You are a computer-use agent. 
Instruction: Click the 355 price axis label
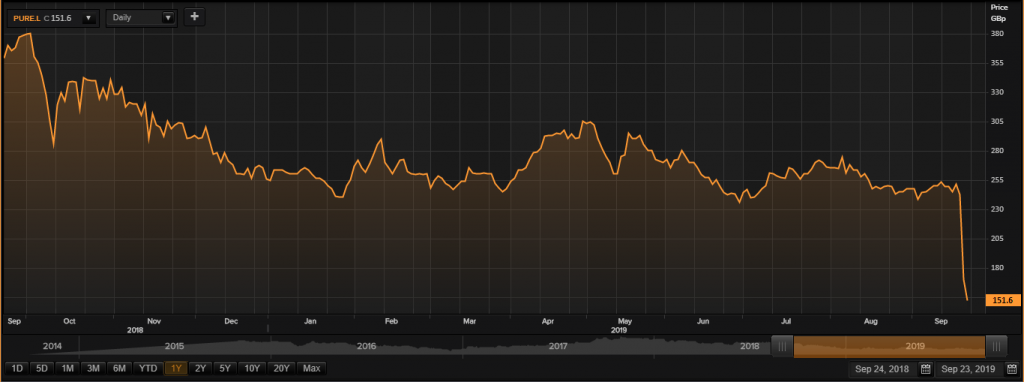point(997,63)
